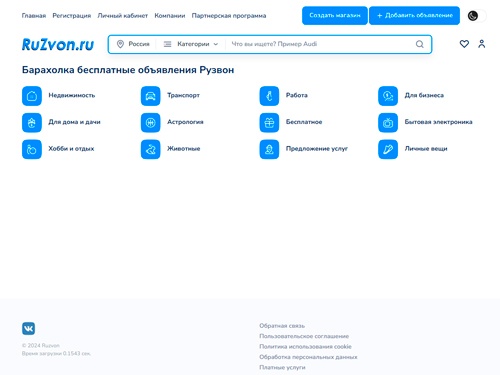The width and height of the screenshot is (500, 375).
Task: Open the Личные вещи text link
Action: point(426,149)
